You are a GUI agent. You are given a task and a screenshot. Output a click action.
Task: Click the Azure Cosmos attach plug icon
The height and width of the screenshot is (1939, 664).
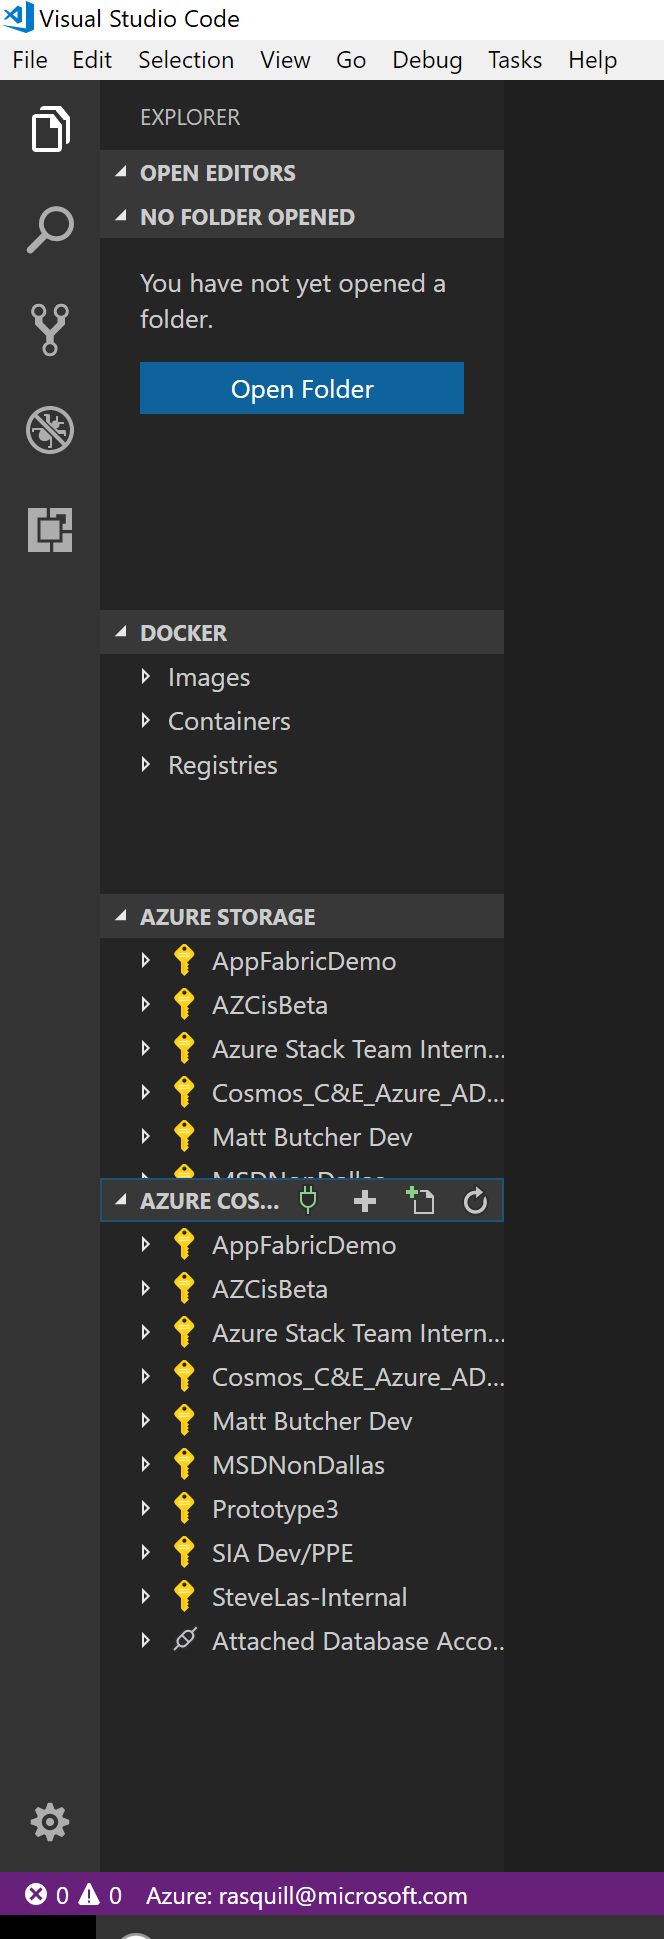pyautogui.click(x=308, y=1200)
